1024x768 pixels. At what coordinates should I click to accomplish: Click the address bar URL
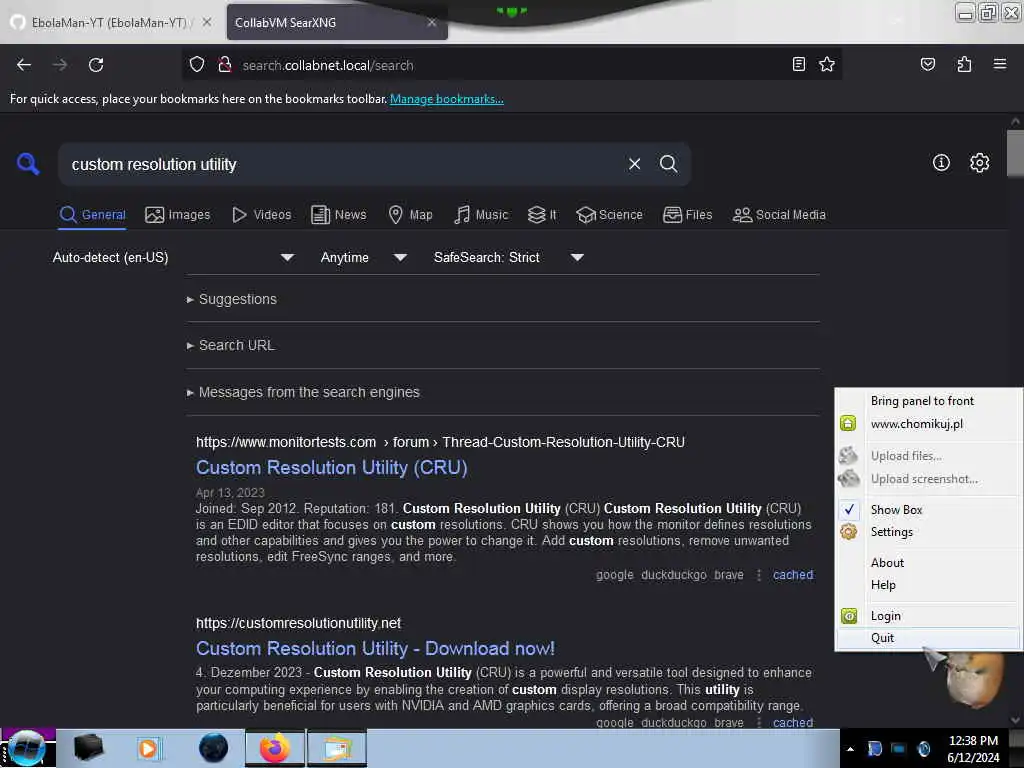328,65
